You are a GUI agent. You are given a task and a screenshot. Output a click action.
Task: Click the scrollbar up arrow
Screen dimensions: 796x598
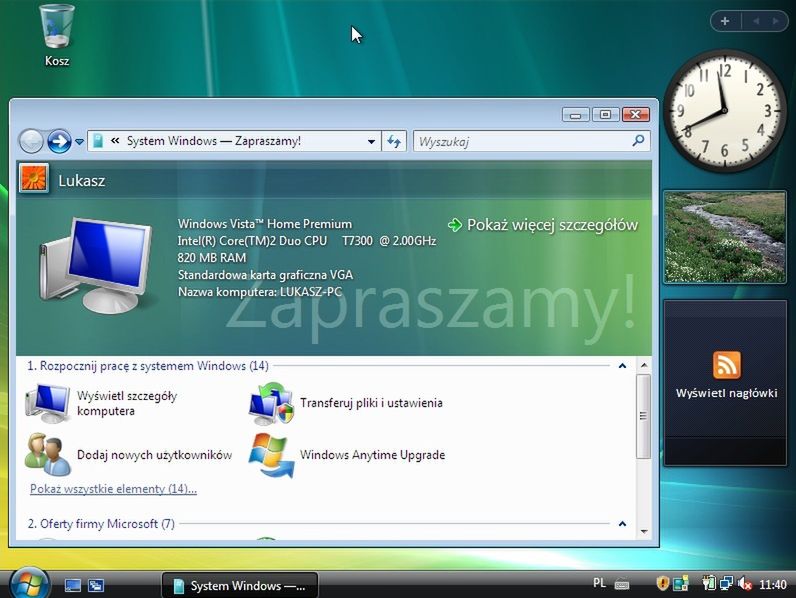click(644, 366)
